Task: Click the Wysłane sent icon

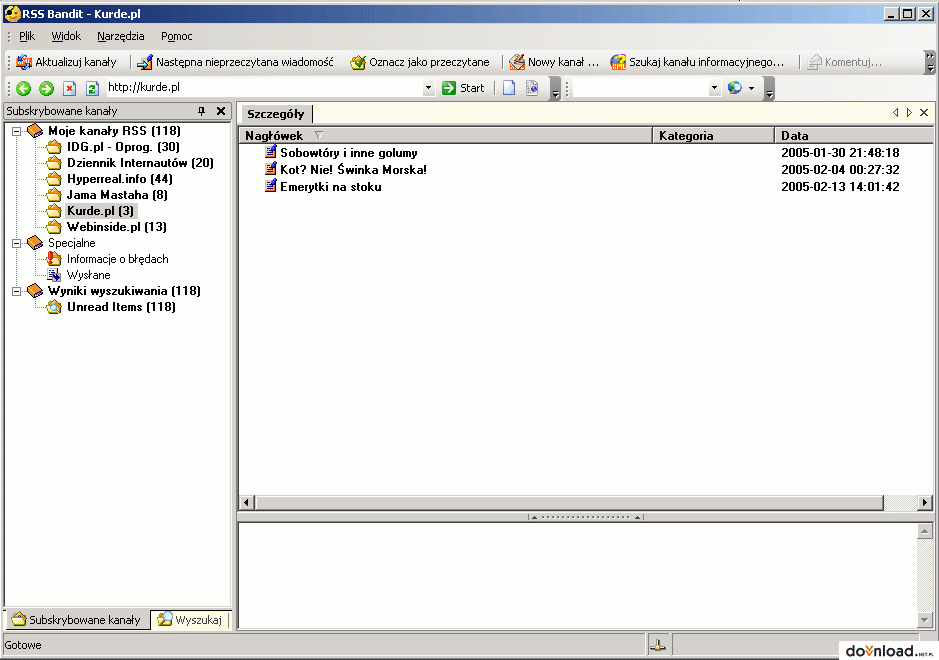Action: pos(54,275)
